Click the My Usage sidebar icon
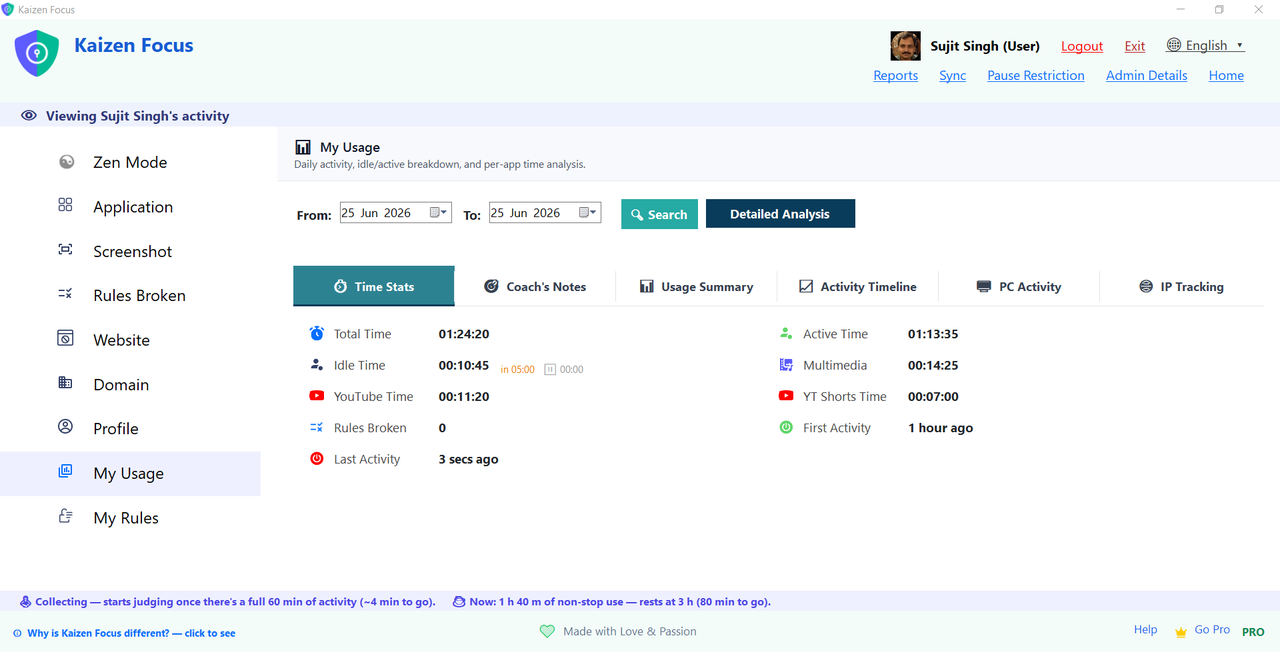The width and height of the screenshot is (1280, 652). click(x=65, y=472)
